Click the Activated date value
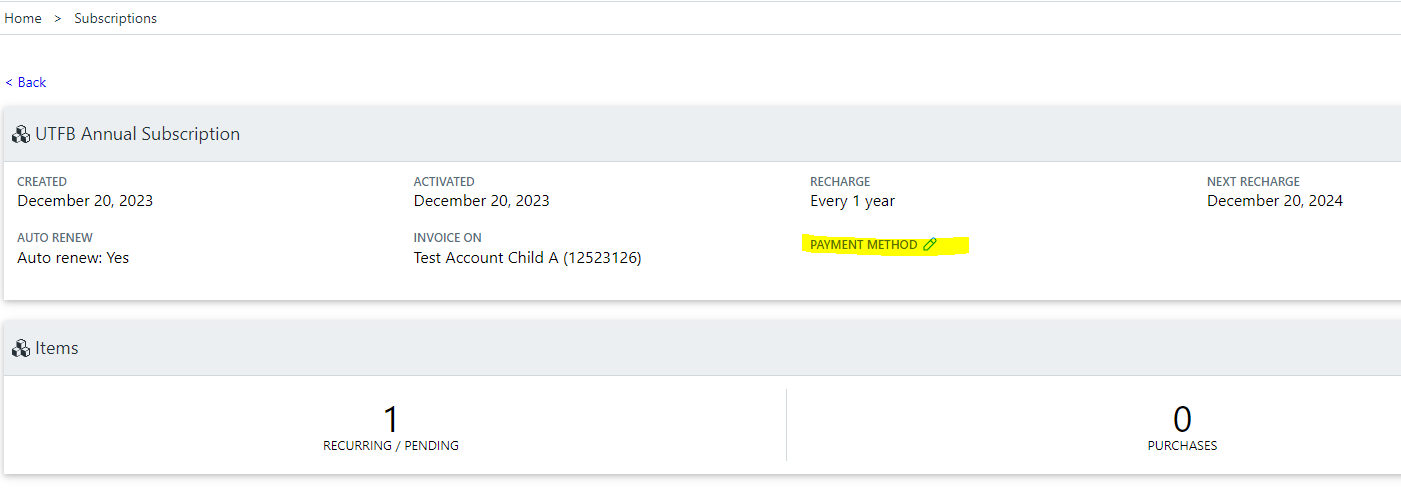 (x=481, y=201)
